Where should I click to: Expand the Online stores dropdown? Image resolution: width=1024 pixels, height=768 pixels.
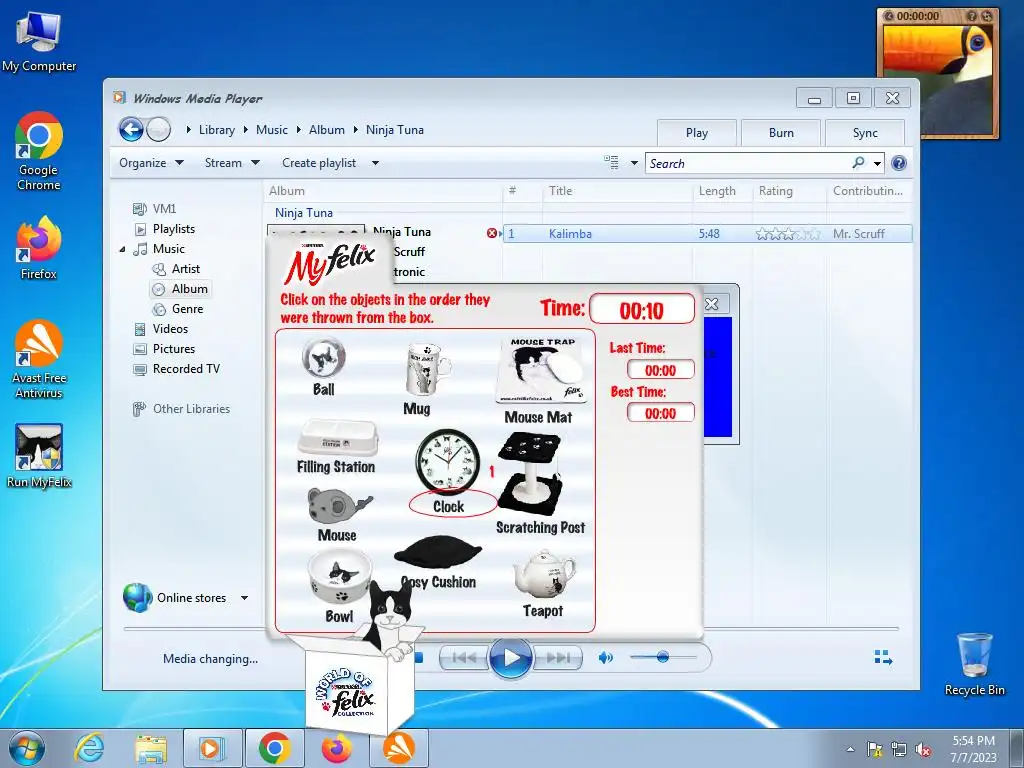(x=244, y=598)
